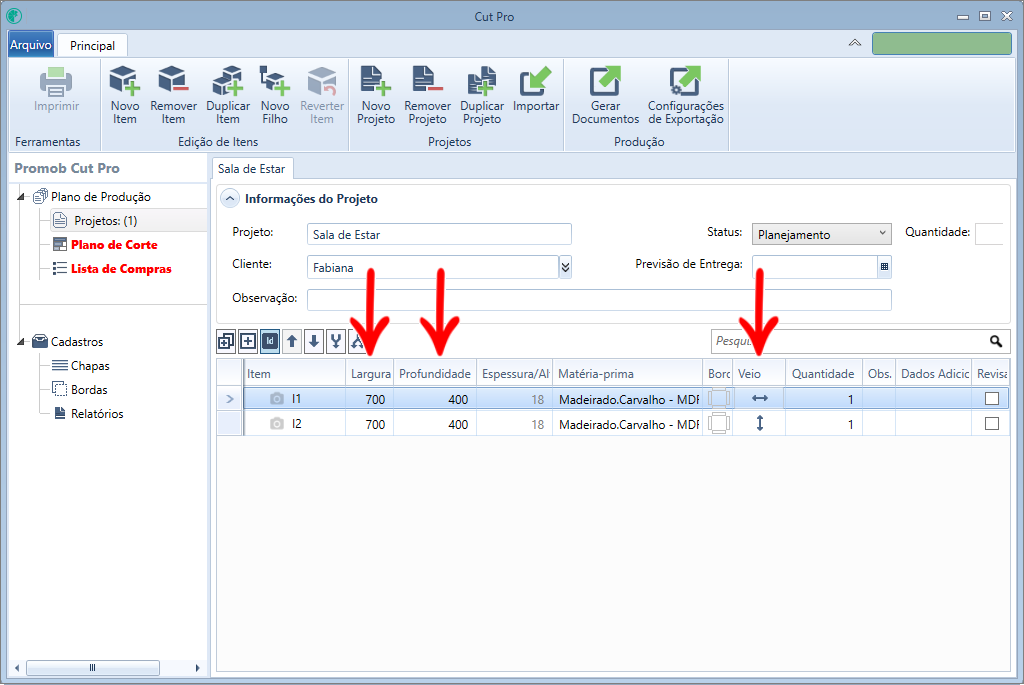Select the Sala de Estar project tab
Image resolution: width=1024 pixels, height=685 pixels.
(x=252, y=168)
